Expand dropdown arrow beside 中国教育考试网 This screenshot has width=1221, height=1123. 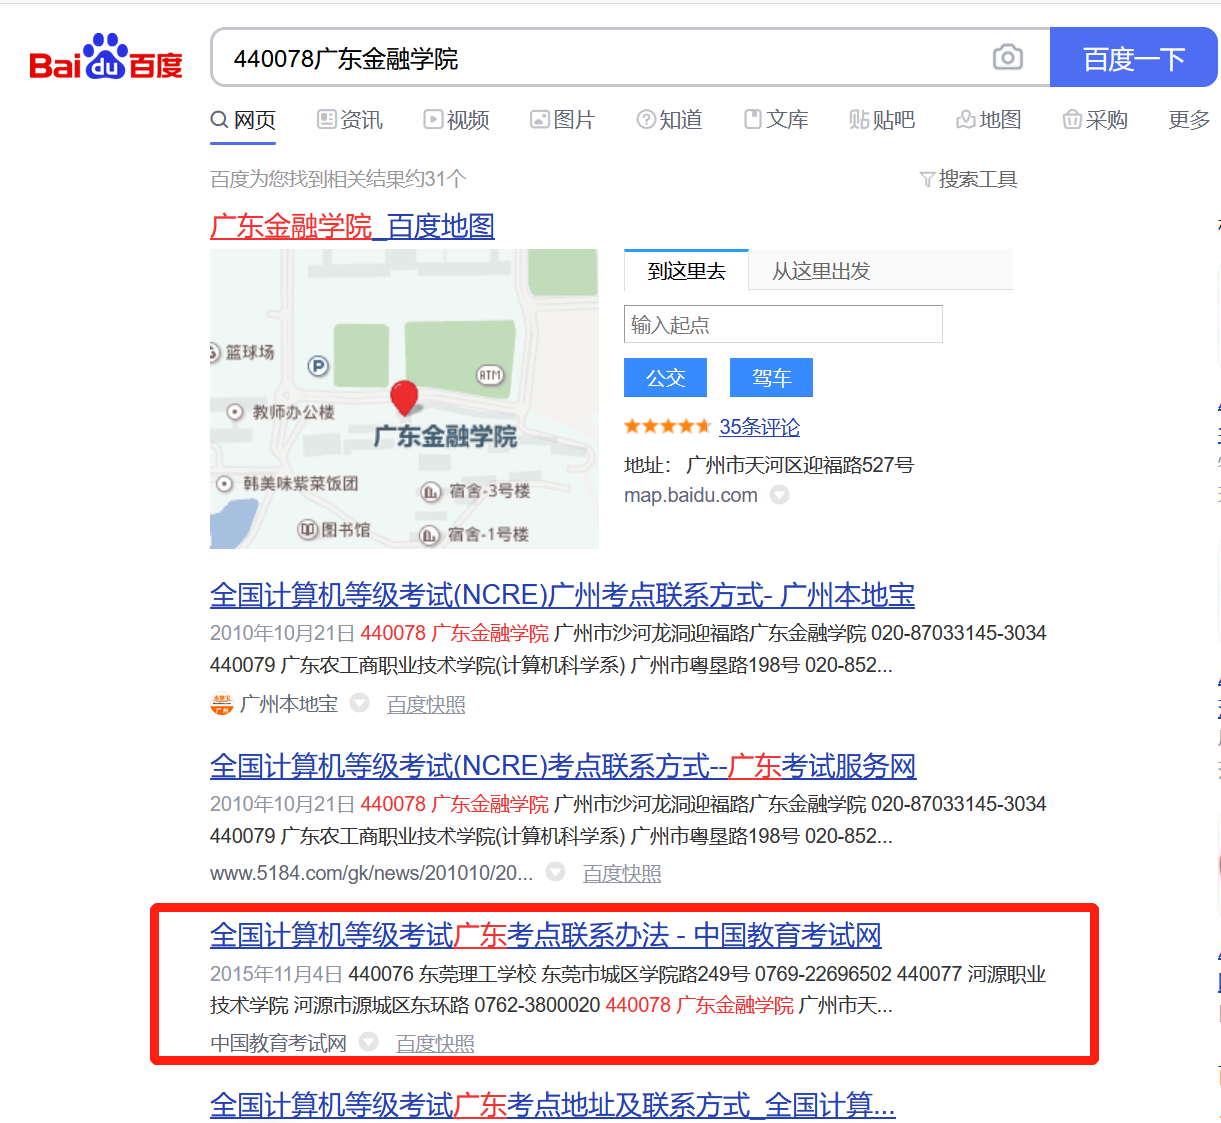tap(369, 1042)
